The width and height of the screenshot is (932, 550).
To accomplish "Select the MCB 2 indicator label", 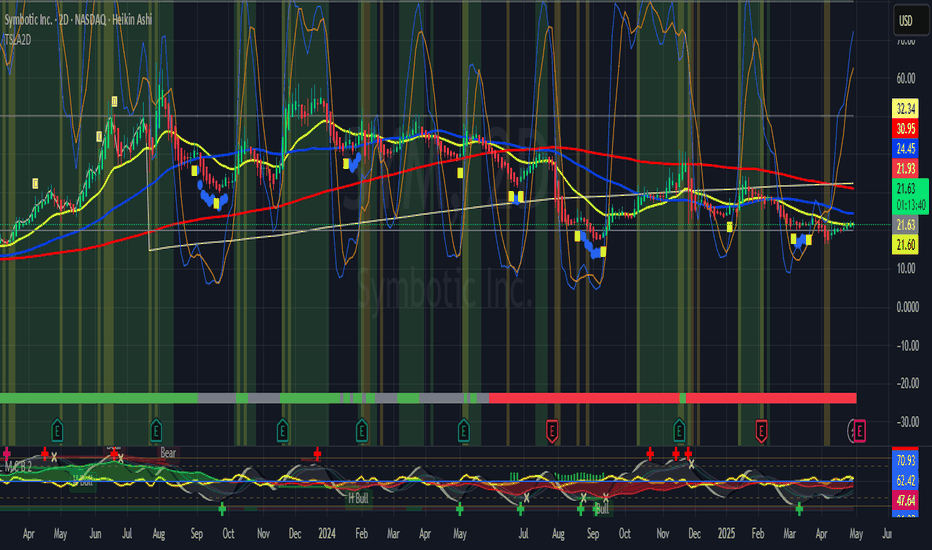I will (18, 466).
